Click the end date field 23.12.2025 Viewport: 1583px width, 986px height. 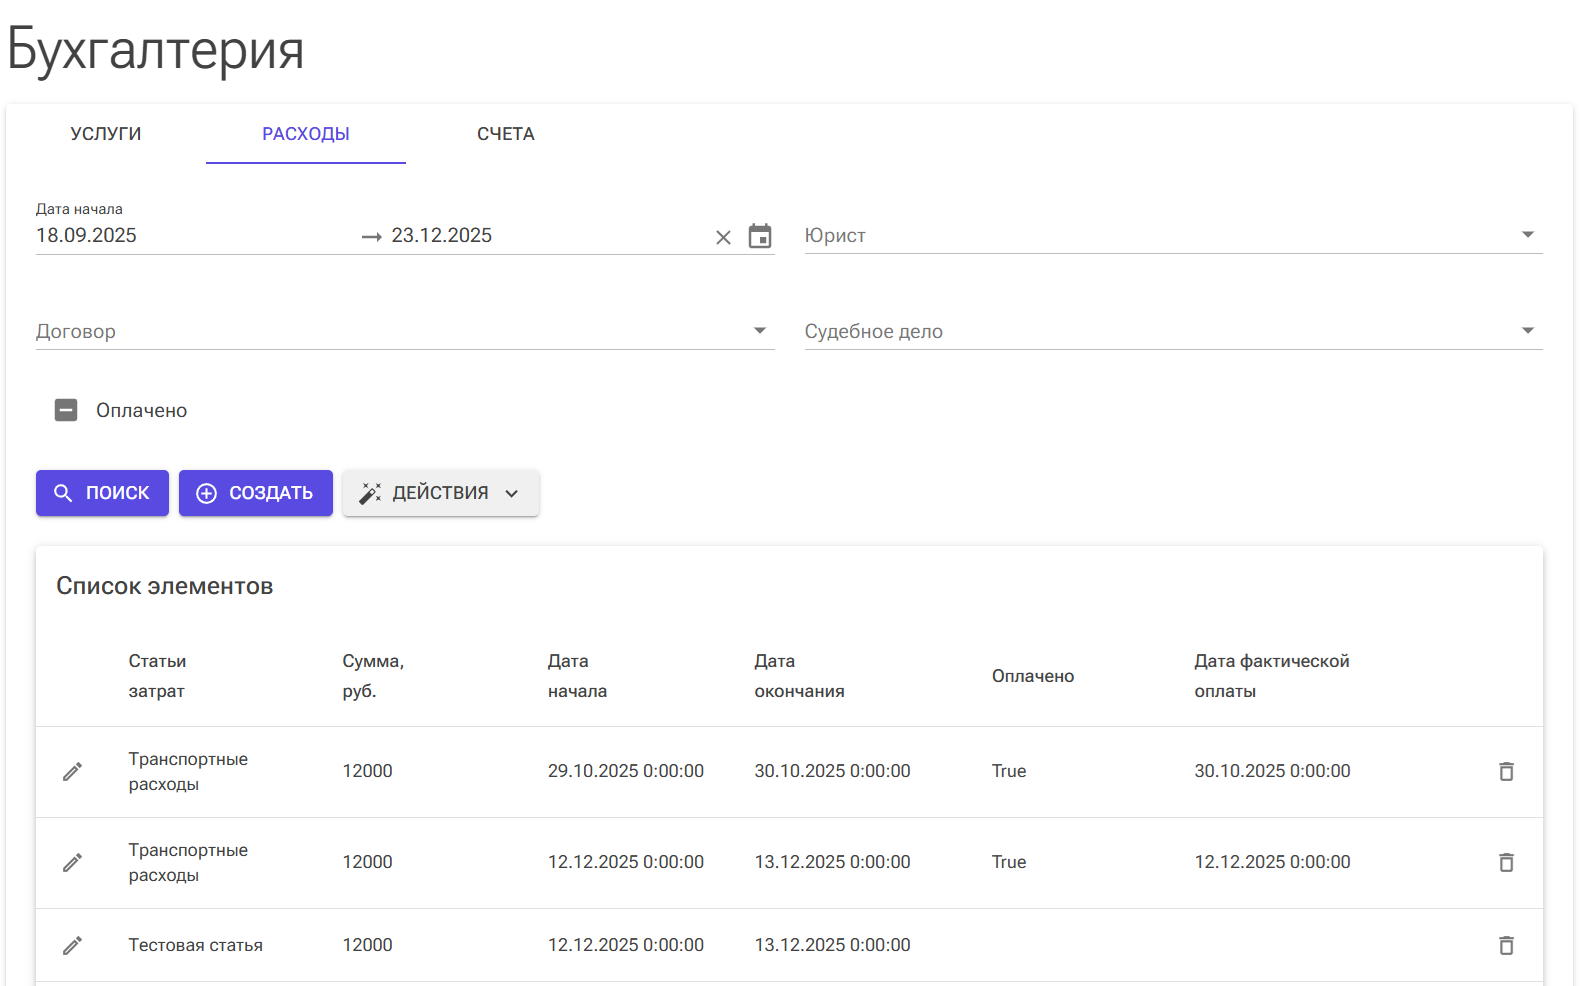[548, 235]
